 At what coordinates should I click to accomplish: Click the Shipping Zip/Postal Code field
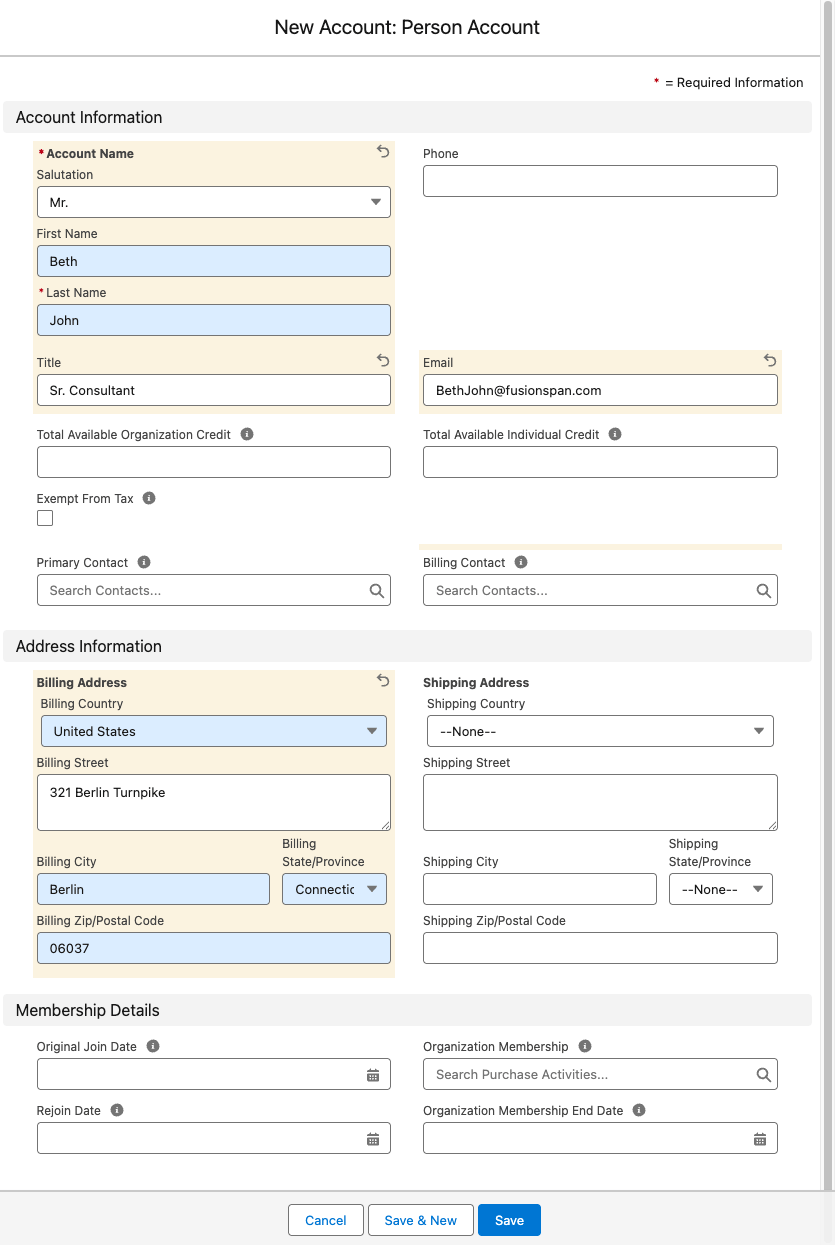[600, 948]
